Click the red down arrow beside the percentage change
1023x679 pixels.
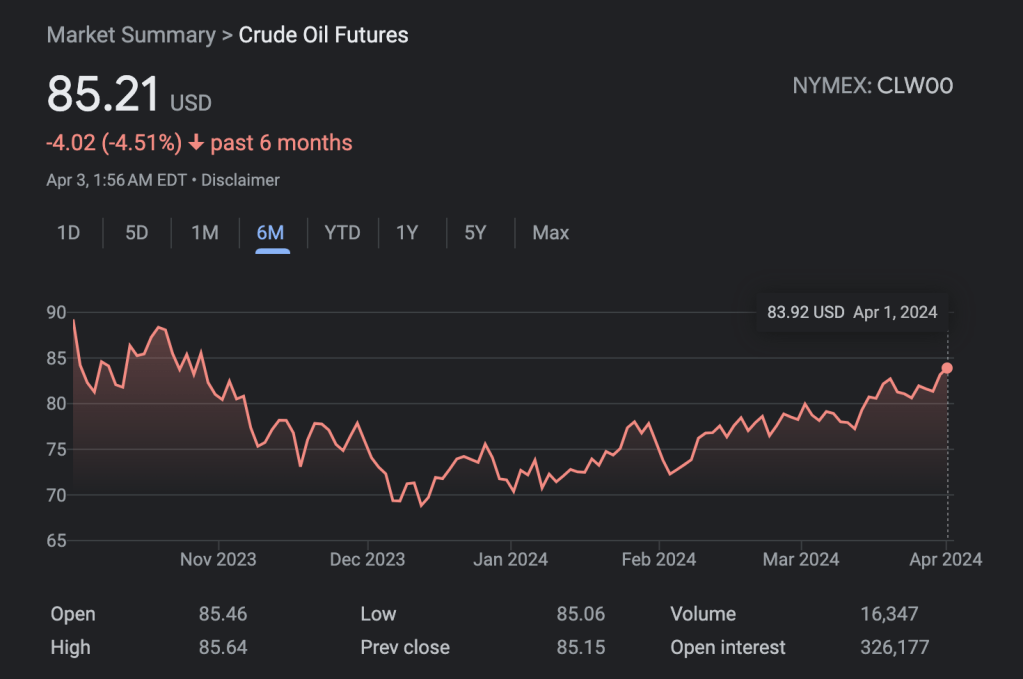[x=196, y=143]
